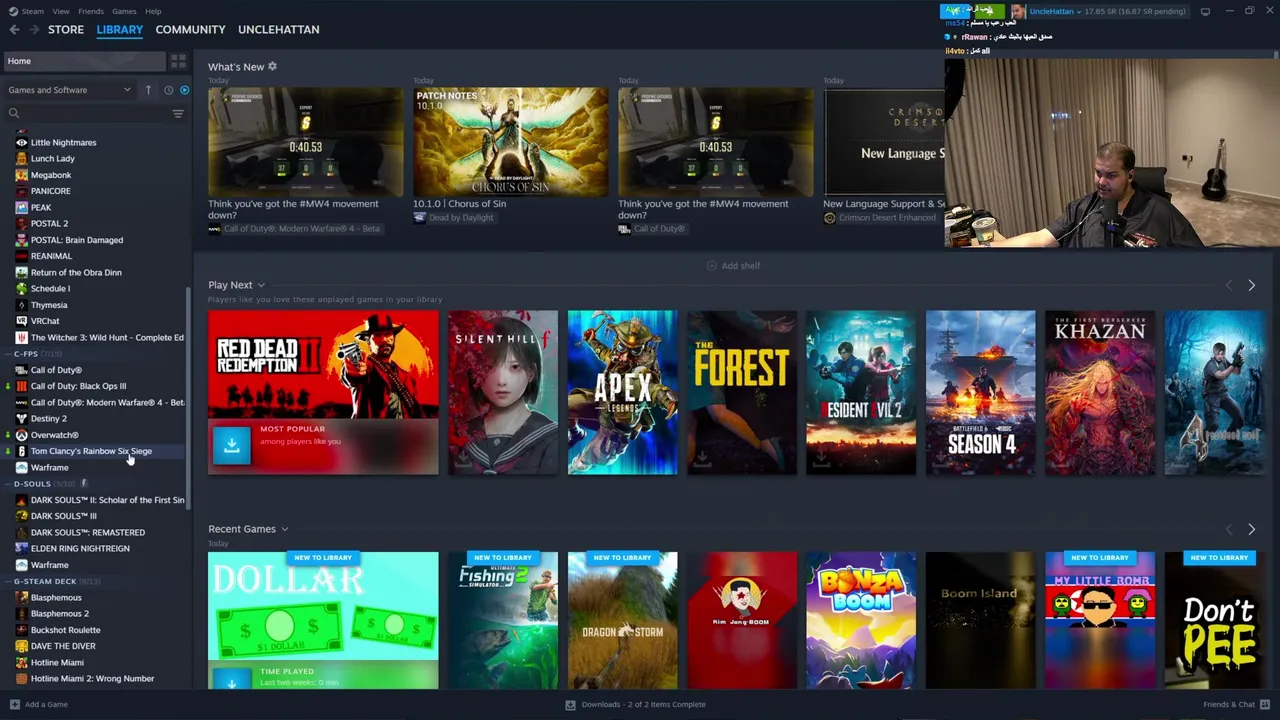Screen dimensions: 1280x720
Task: Switch the library to collections grid view
Action: pos(178,61)
